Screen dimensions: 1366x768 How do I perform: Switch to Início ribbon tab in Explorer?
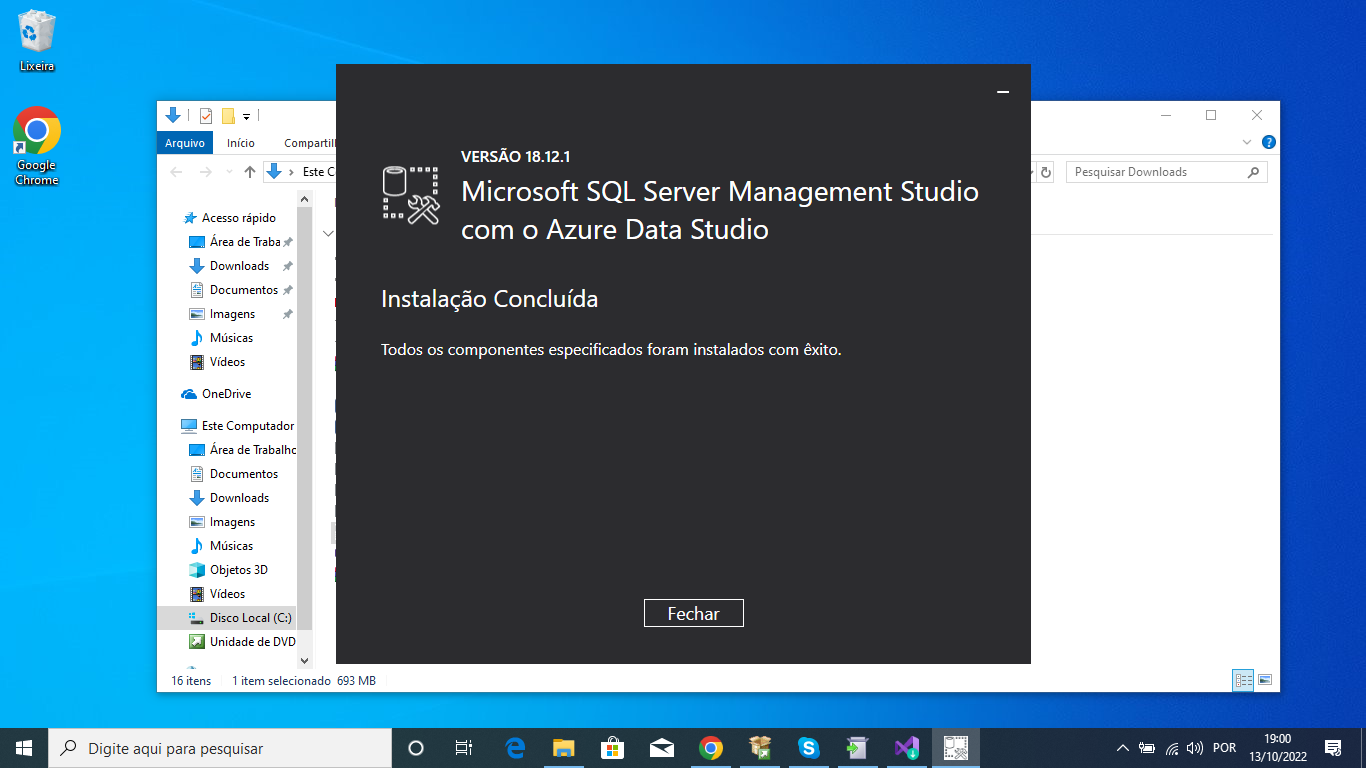tap(241, 143)
